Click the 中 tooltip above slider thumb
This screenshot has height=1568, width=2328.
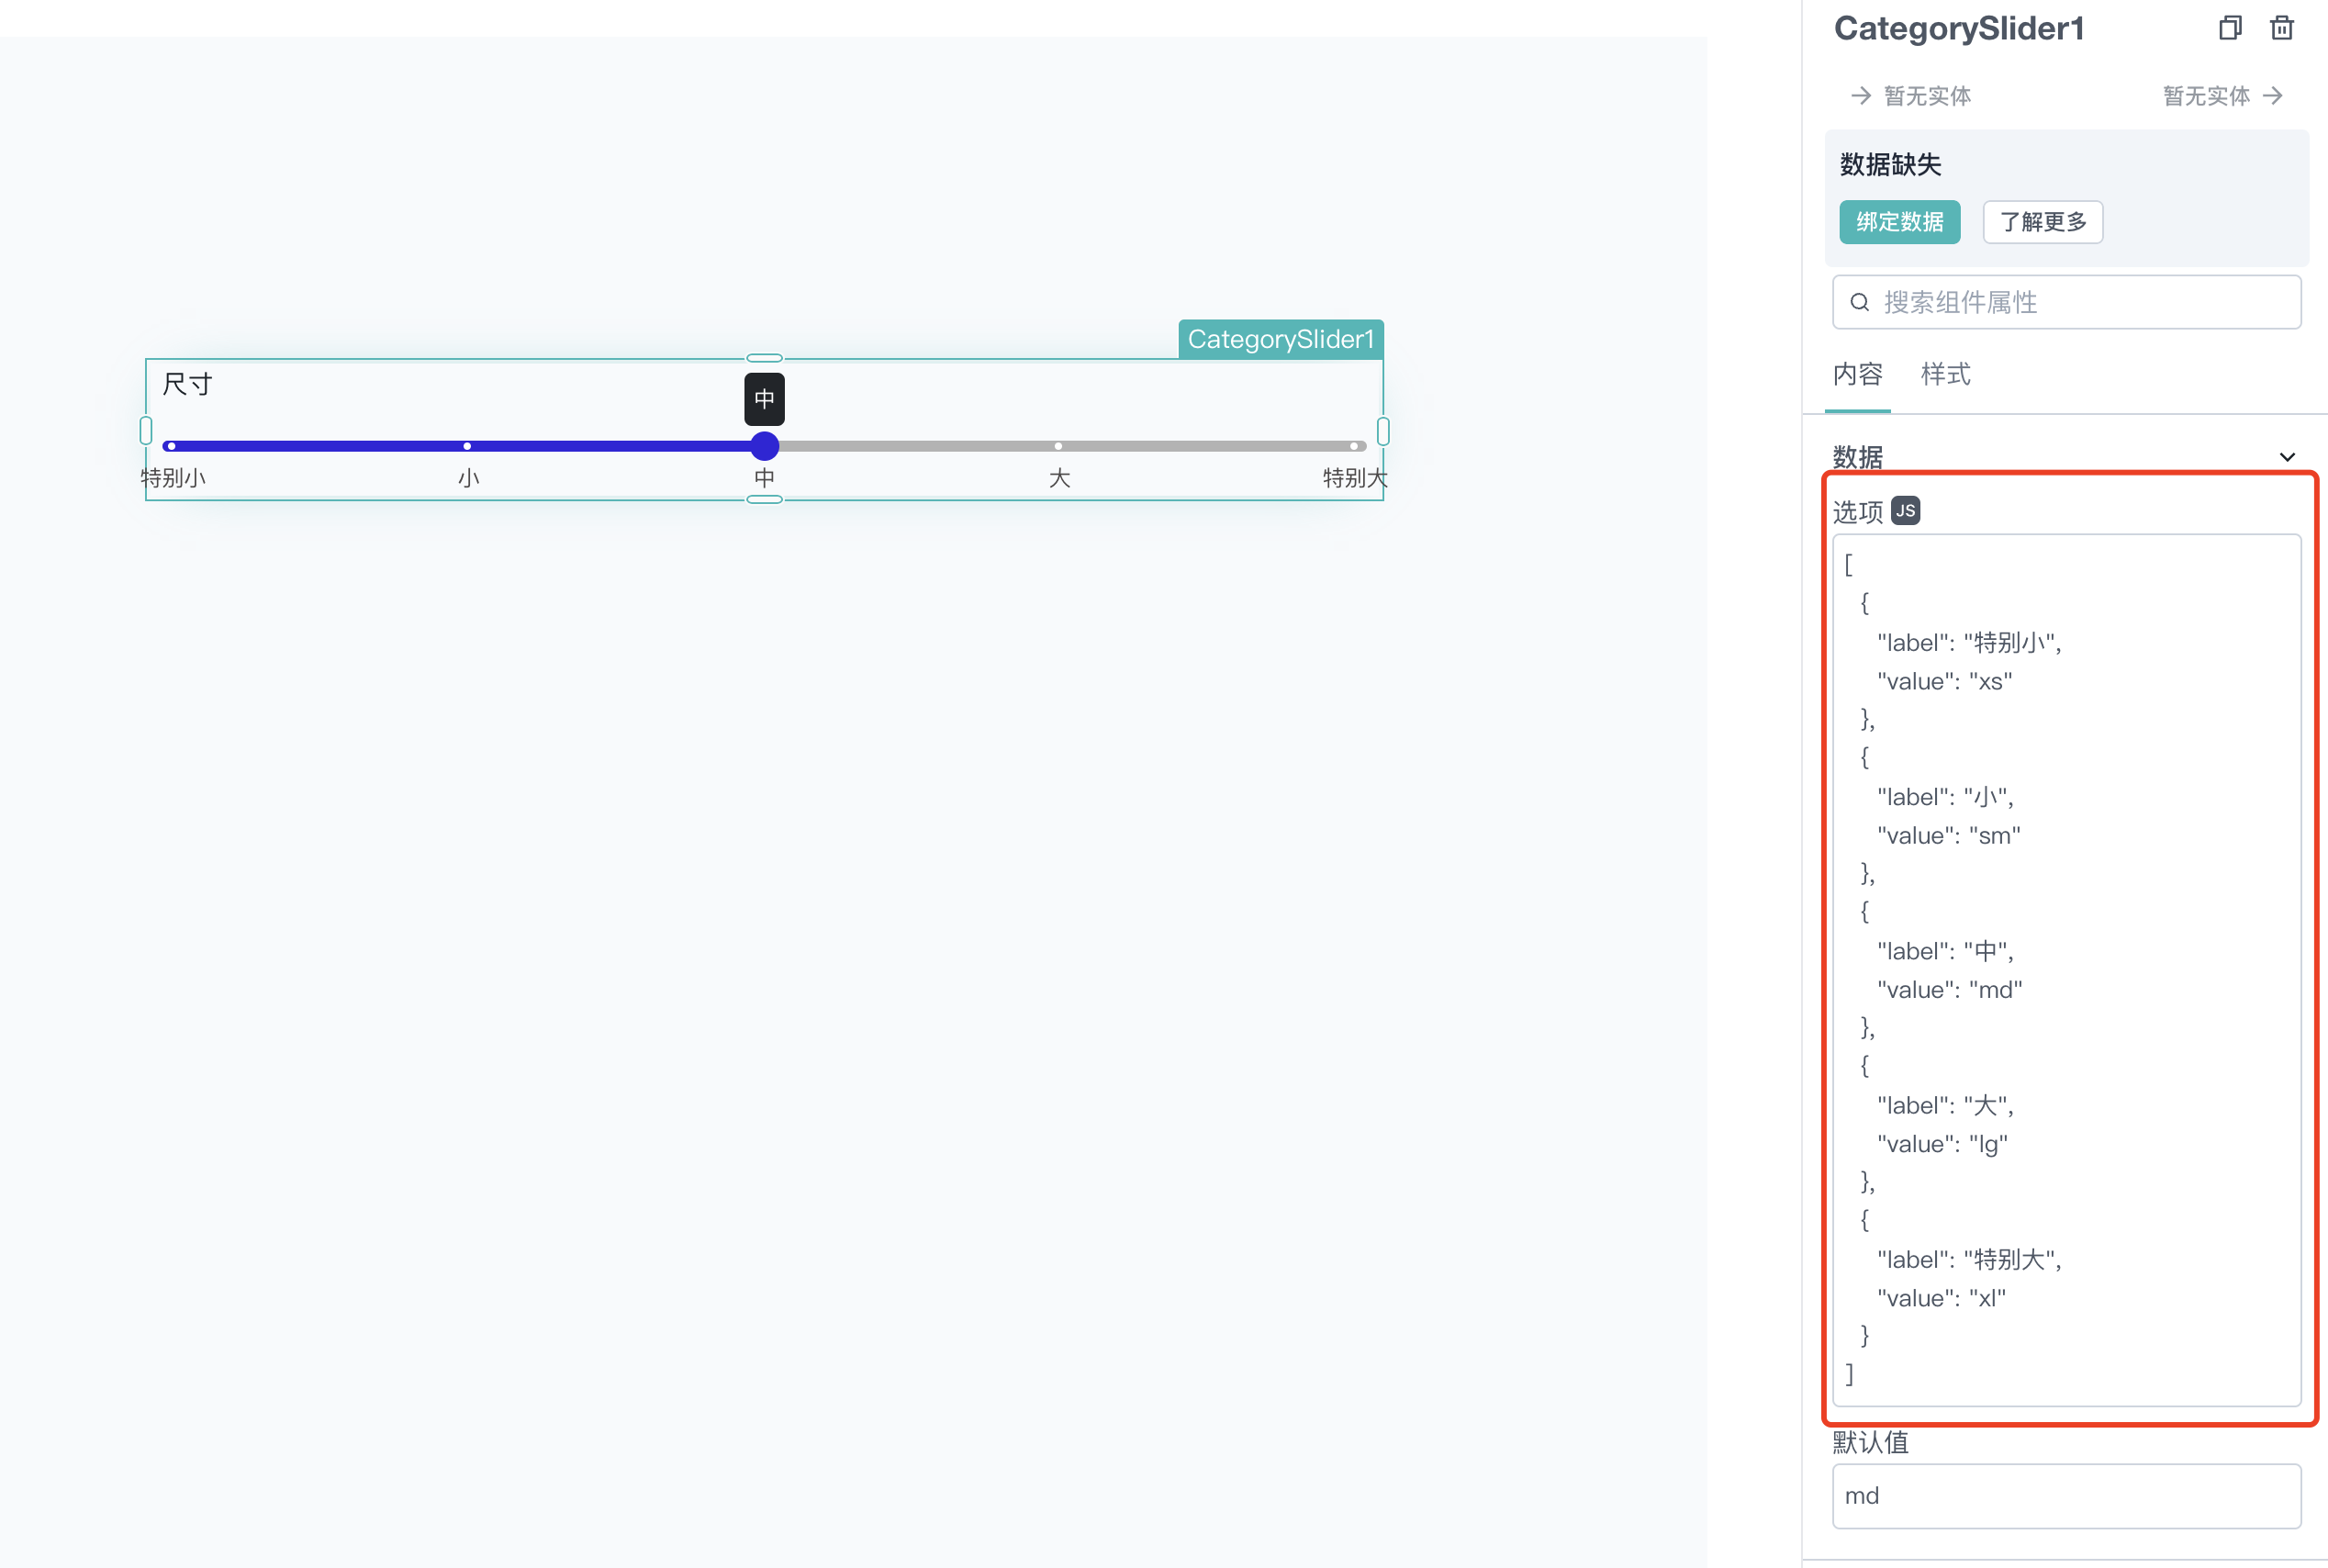[764, 399]
